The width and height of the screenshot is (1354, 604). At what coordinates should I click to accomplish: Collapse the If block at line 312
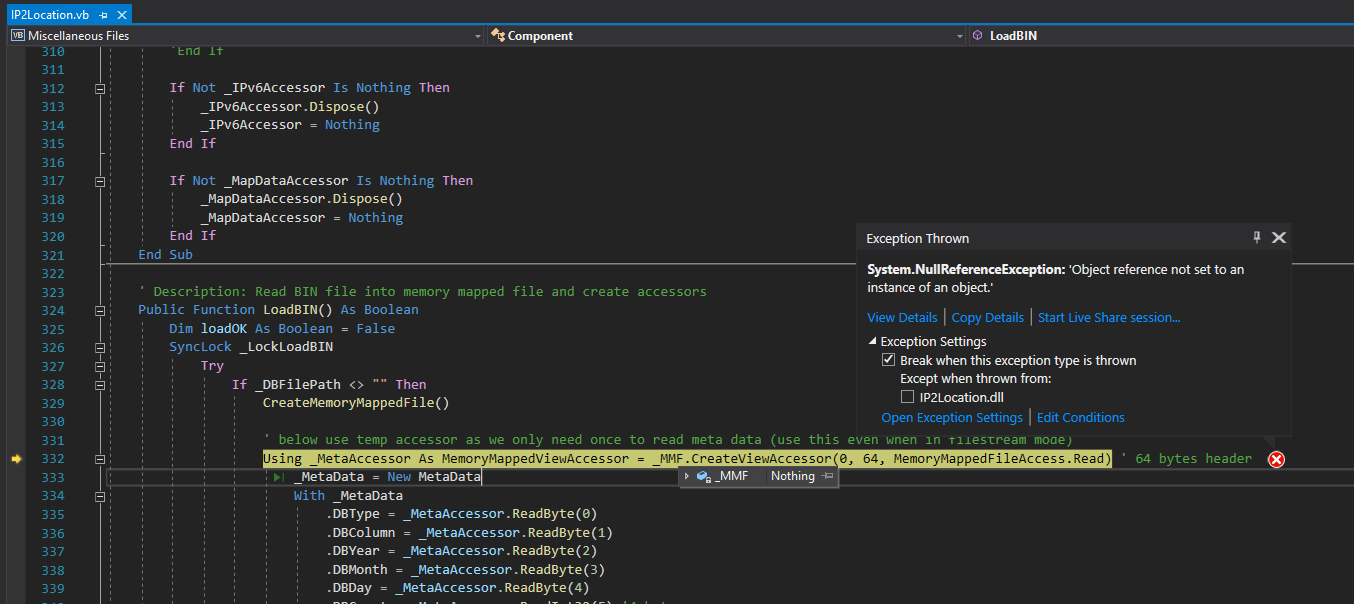[x=99, y=88]
